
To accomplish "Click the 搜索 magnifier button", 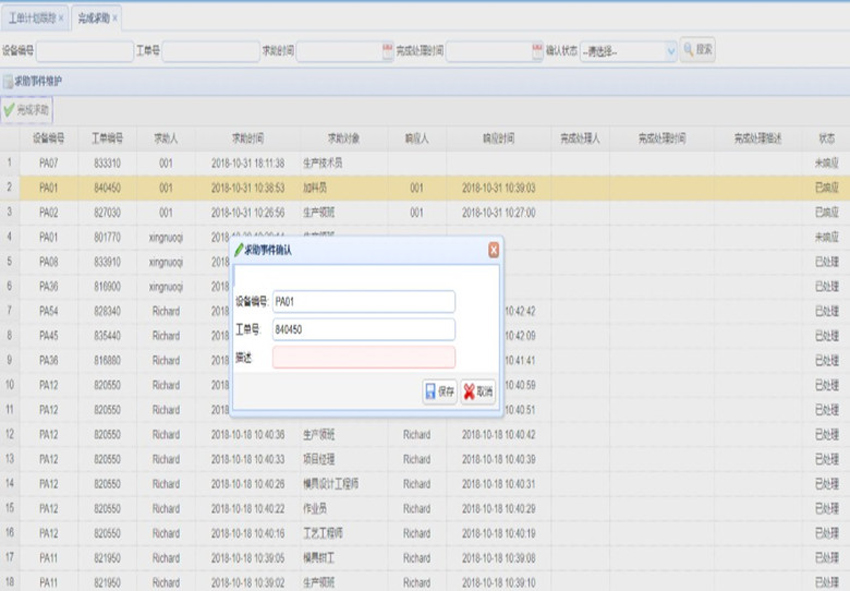I will pos(697,50).
